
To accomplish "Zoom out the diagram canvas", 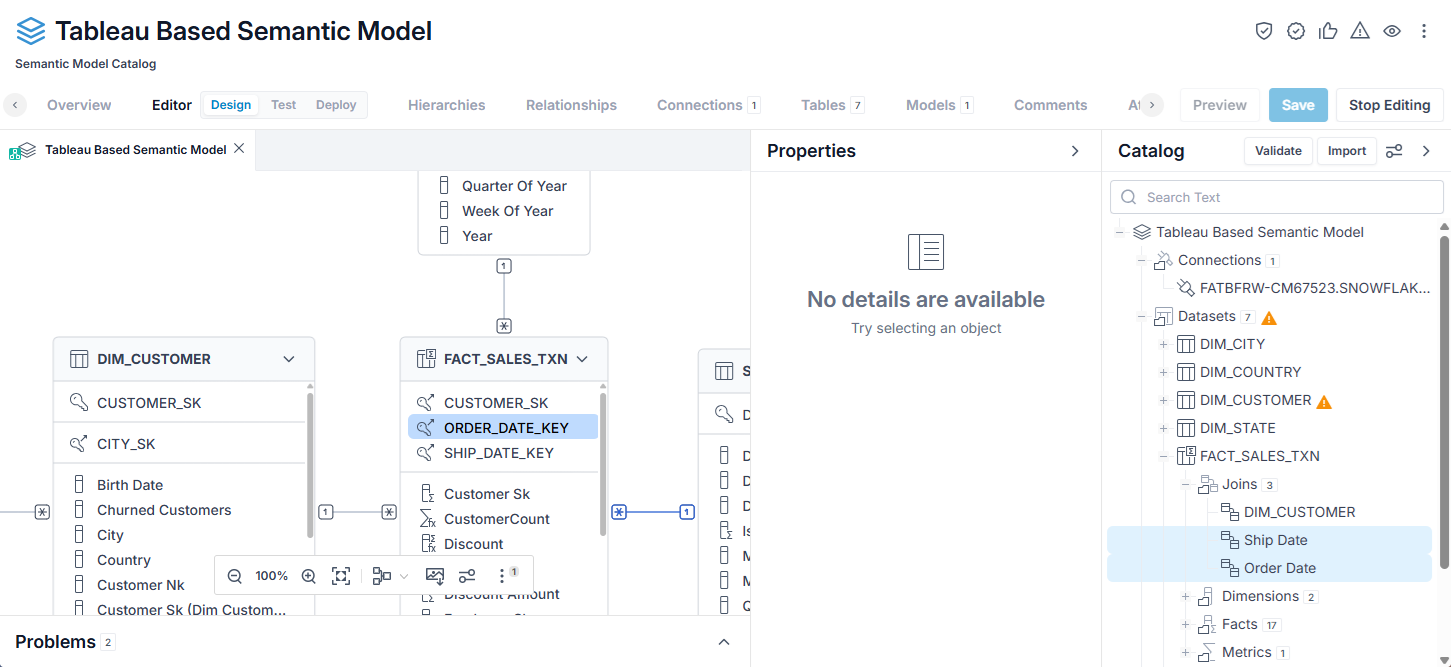I will (235, 576).
